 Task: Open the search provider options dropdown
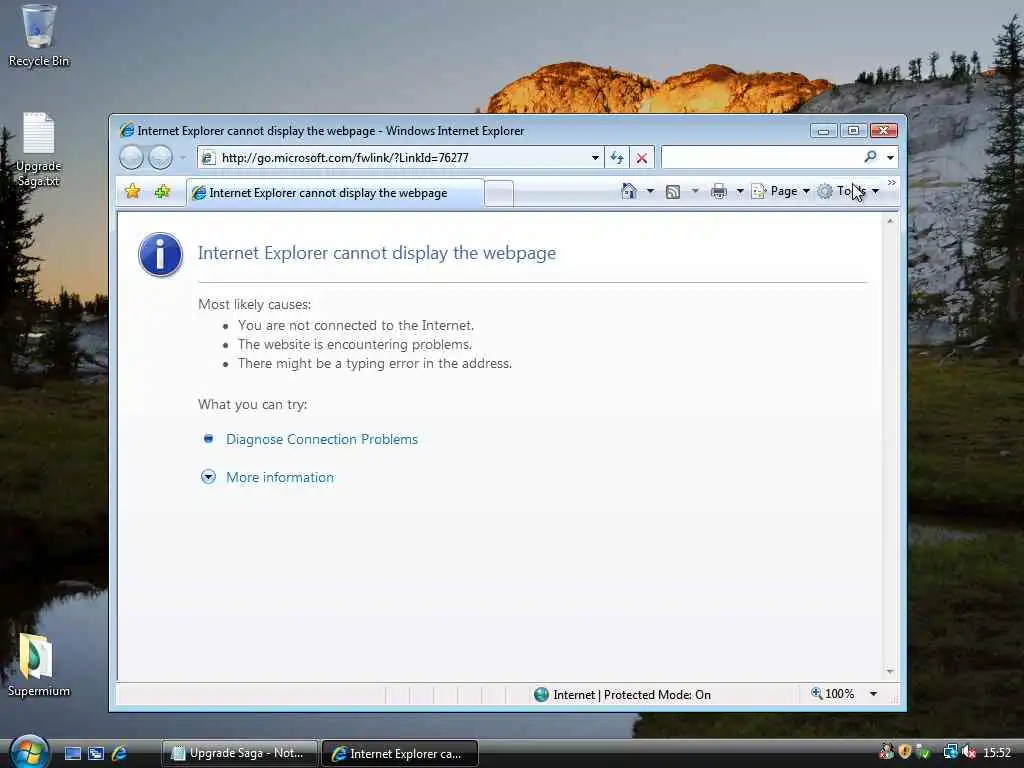click(x=890, y=157)
